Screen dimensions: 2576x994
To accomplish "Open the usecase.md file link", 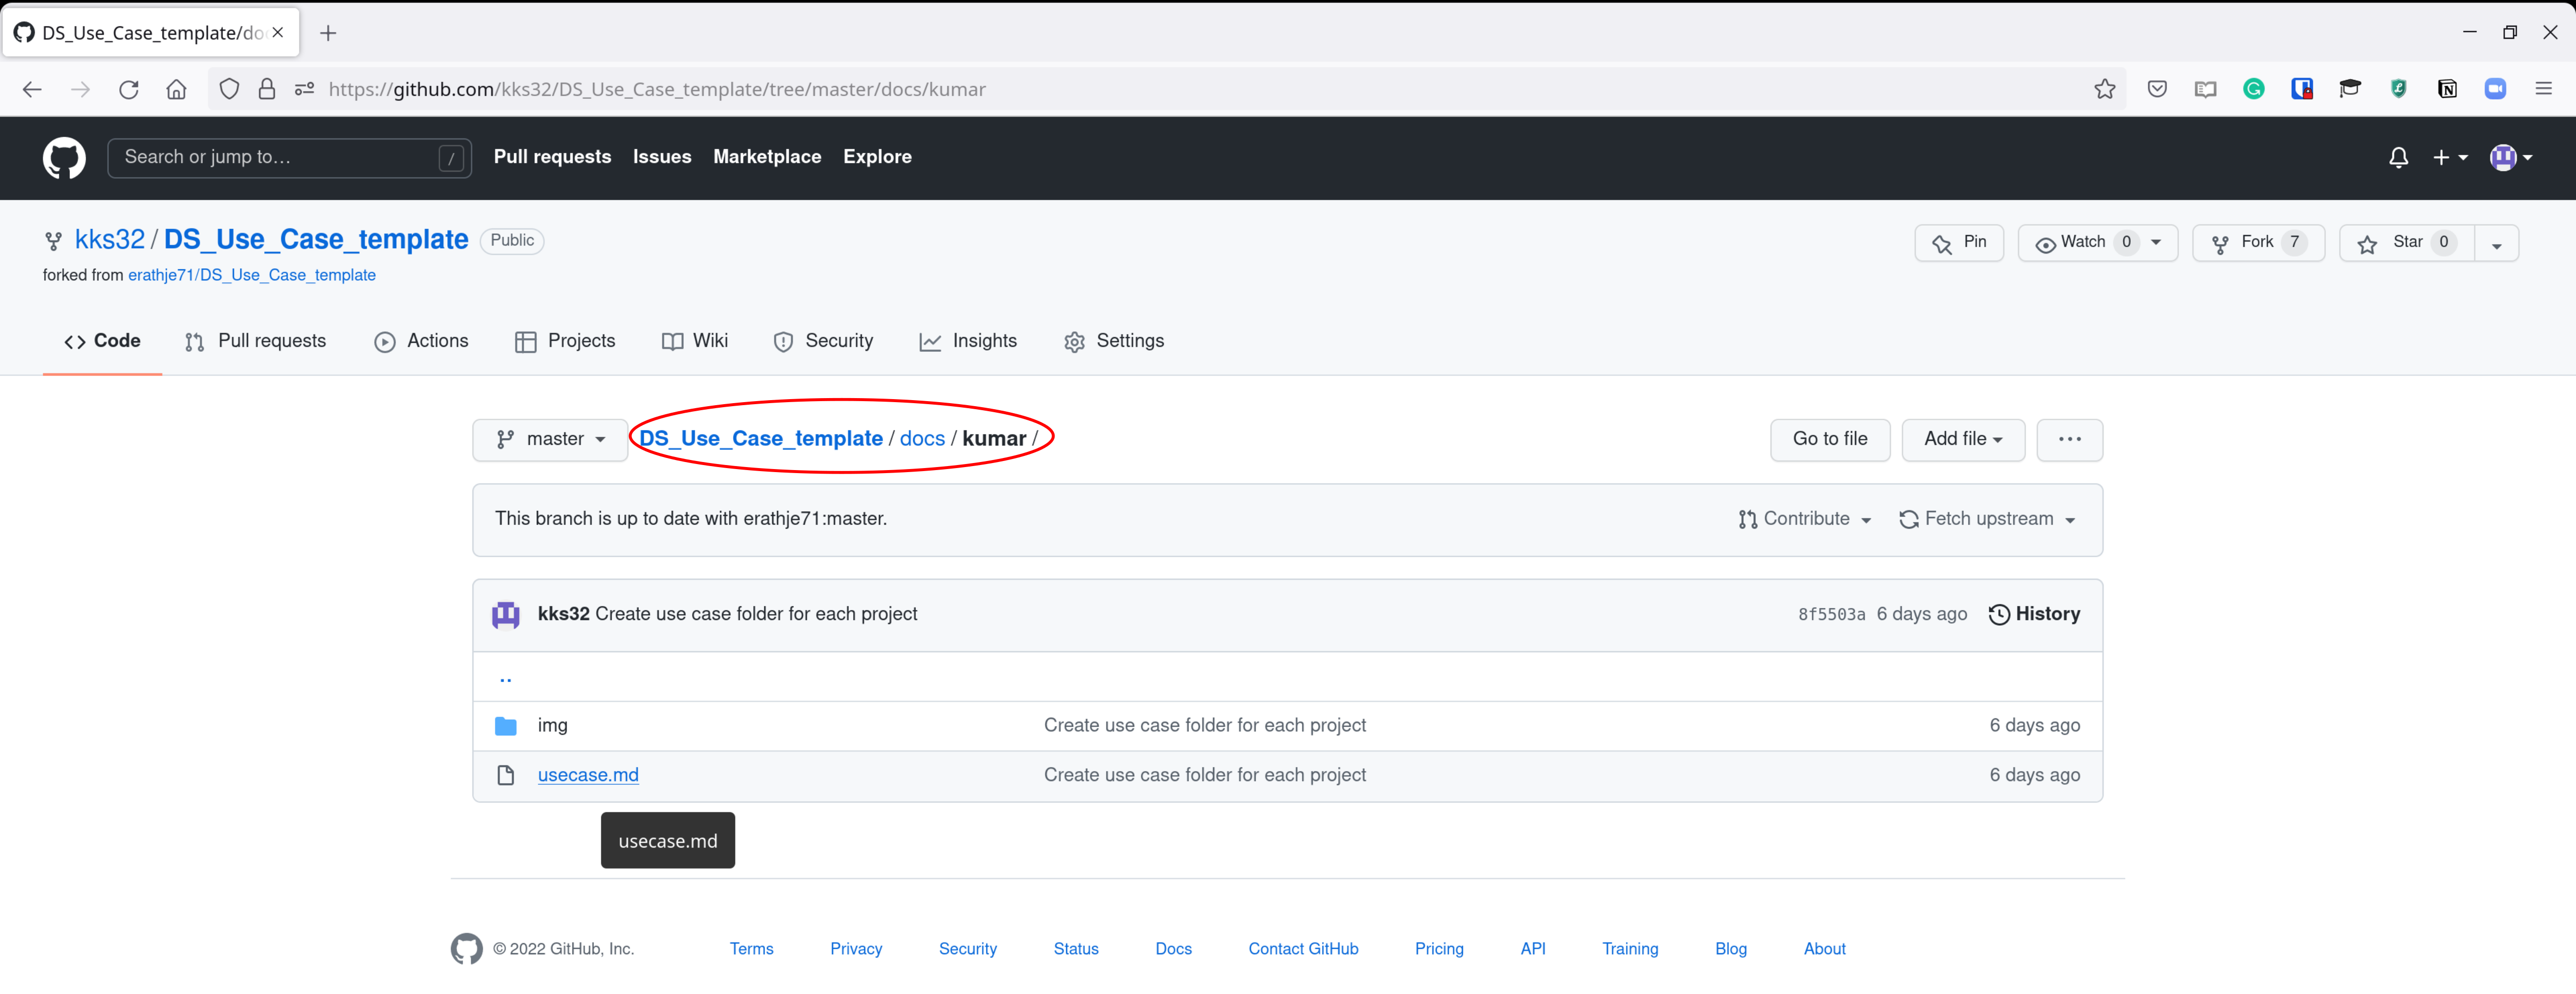I will [588, 775].
